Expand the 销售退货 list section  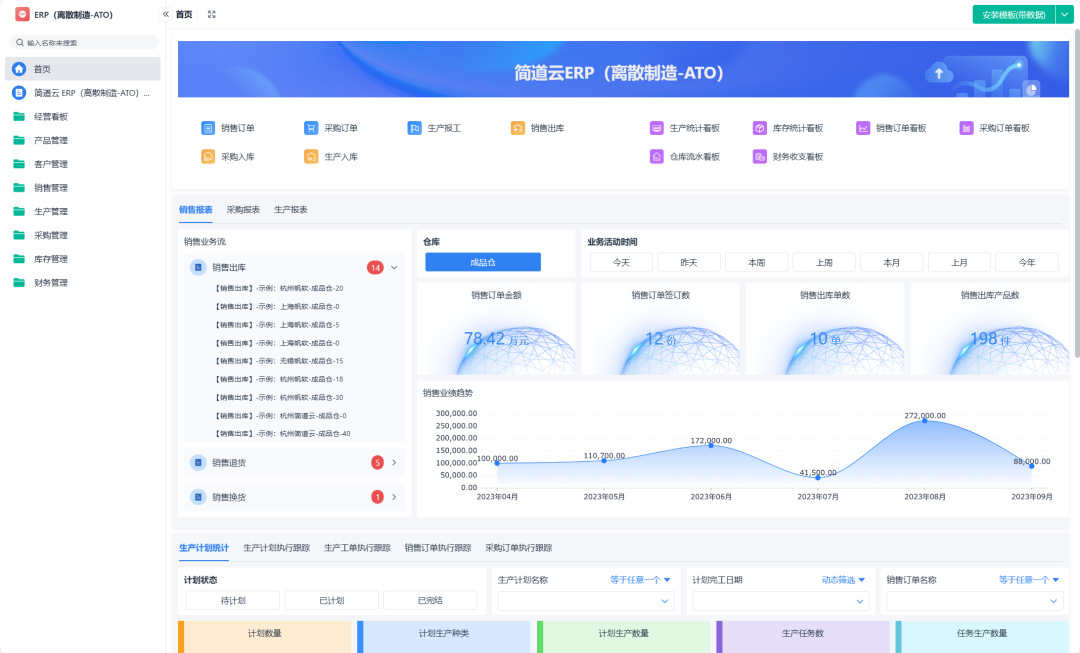pos(394,462)
